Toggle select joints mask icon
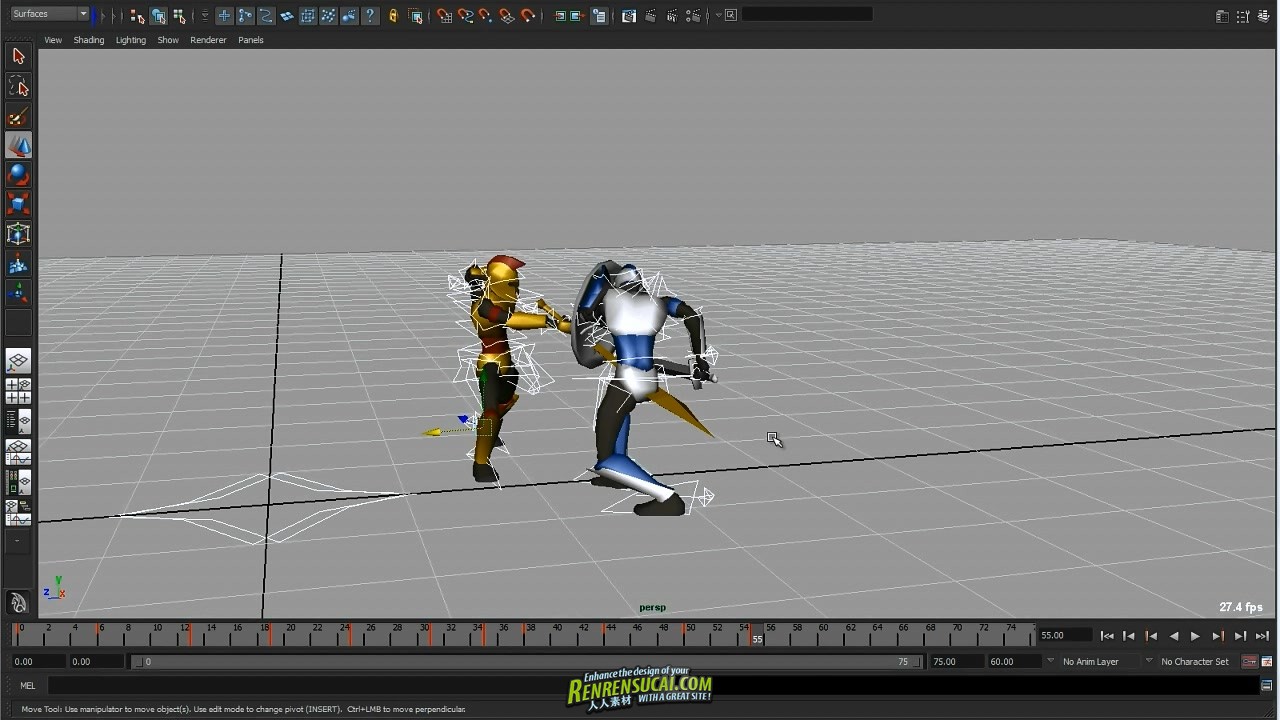 pos(245,16)
